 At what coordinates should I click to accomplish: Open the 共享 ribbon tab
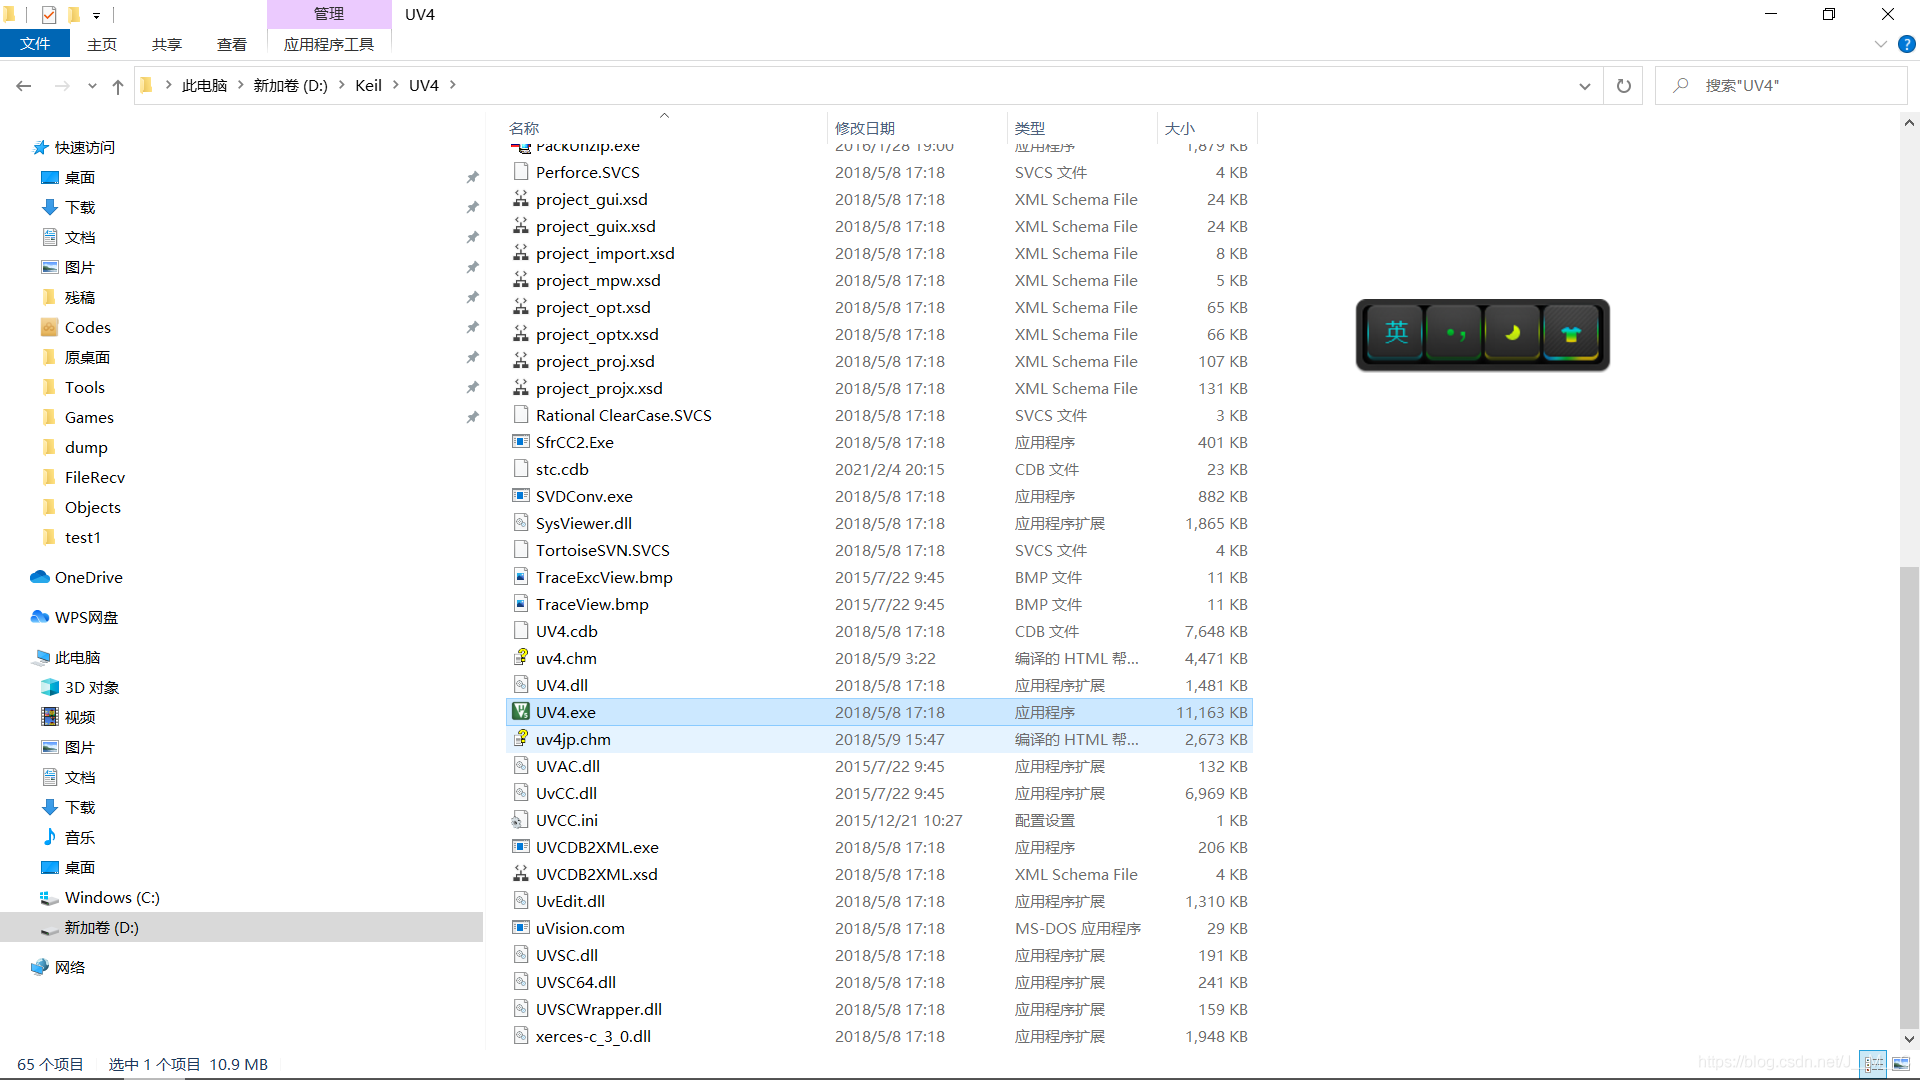pyautogui.click(x=167, y=44)
